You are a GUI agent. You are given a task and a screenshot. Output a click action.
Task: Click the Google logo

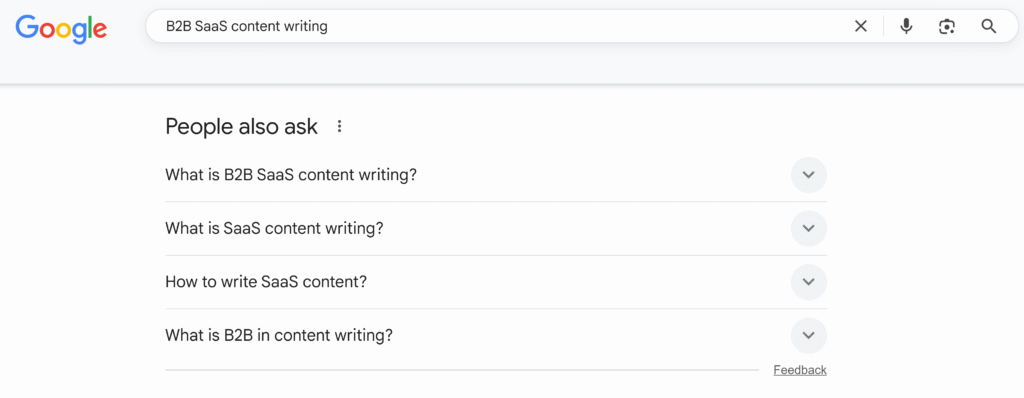(61, 29)
